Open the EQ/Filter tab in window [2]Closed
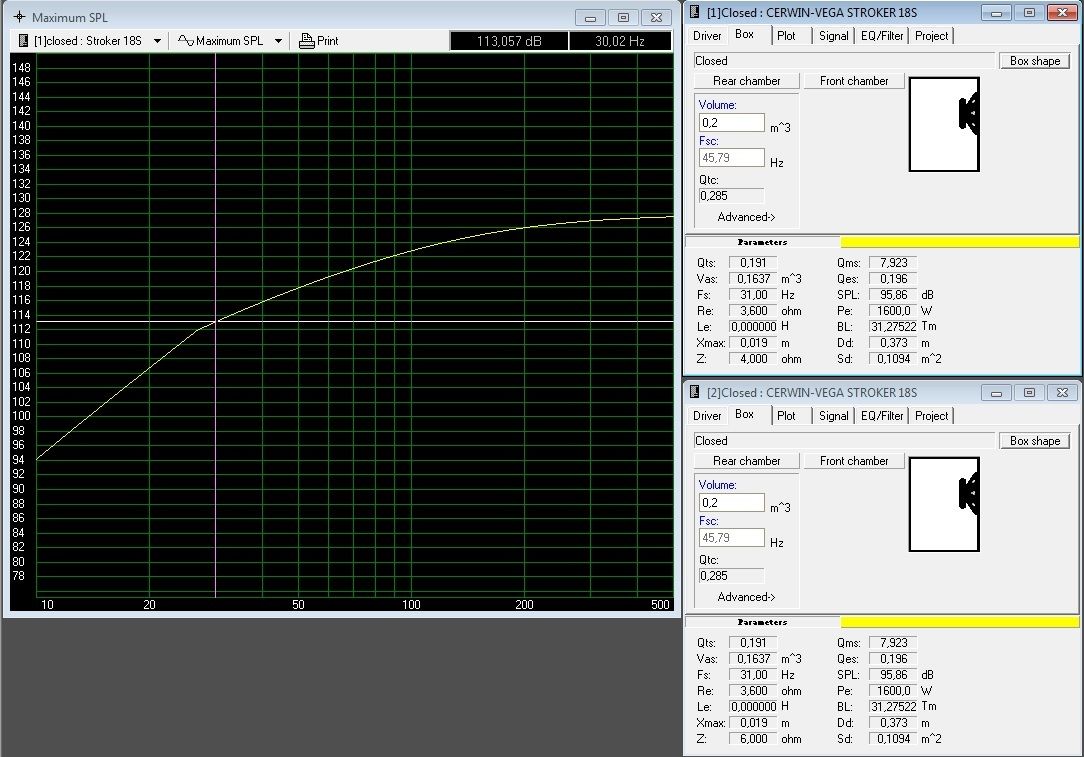This screenshot has width=1084, height=757. coord(882,415)
